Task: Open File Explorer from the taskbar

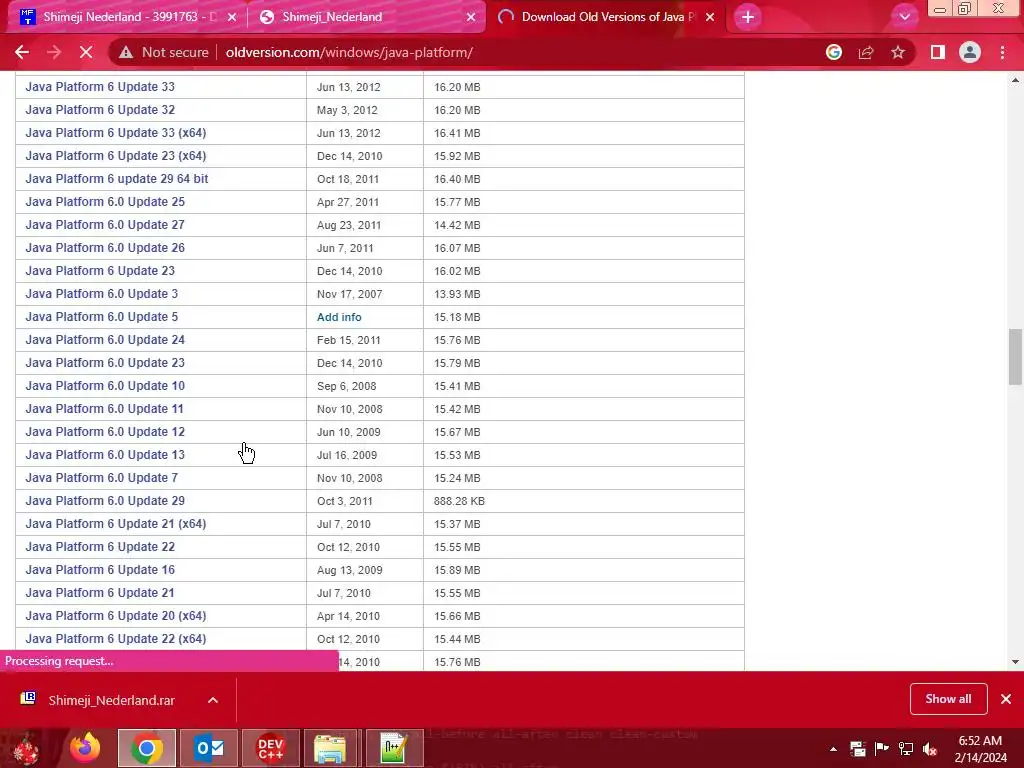Action: [330, 748]
